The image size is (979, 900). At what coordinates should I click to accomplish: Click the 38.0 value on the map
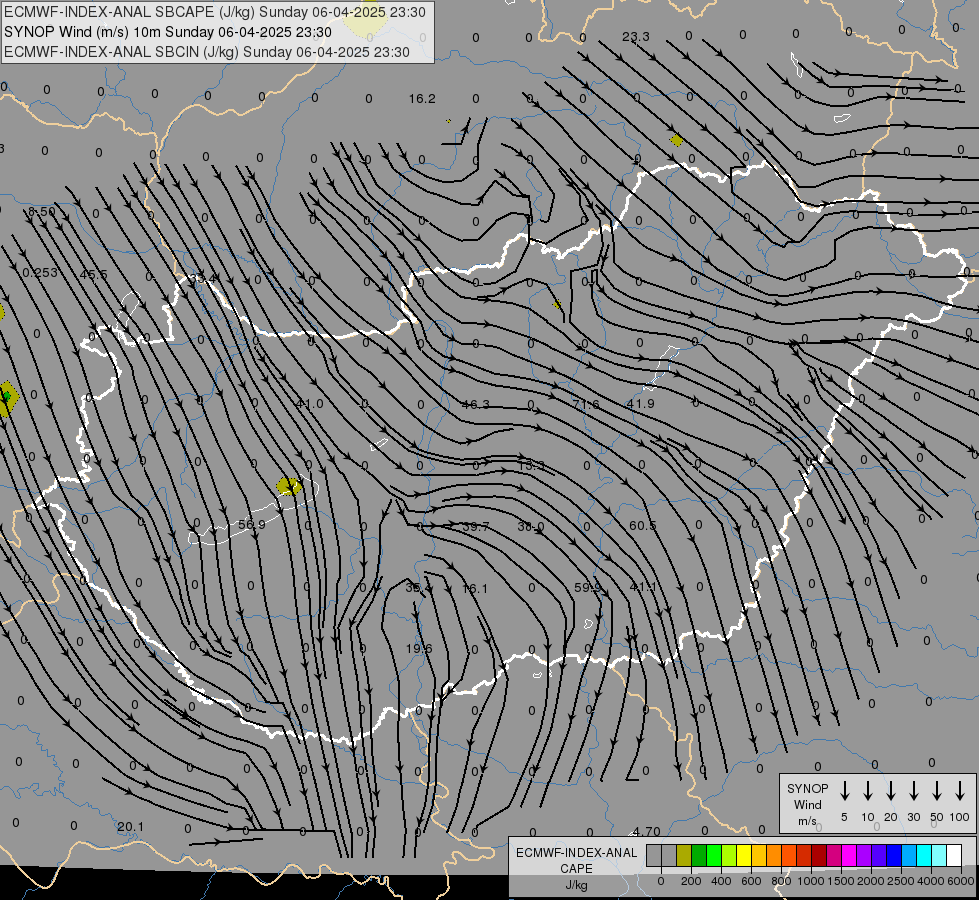[x=531, y=527]
